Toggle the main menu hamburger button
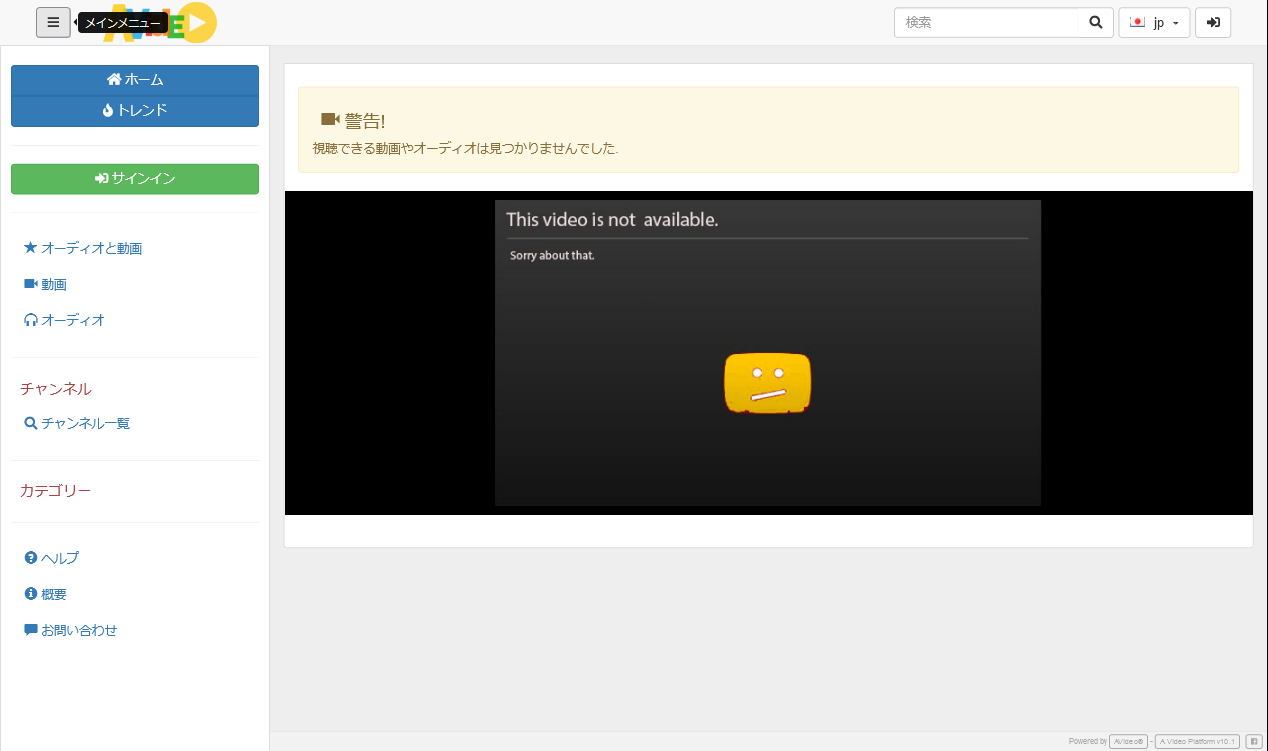Screen dimensions: 1268x751 (53, 22)
